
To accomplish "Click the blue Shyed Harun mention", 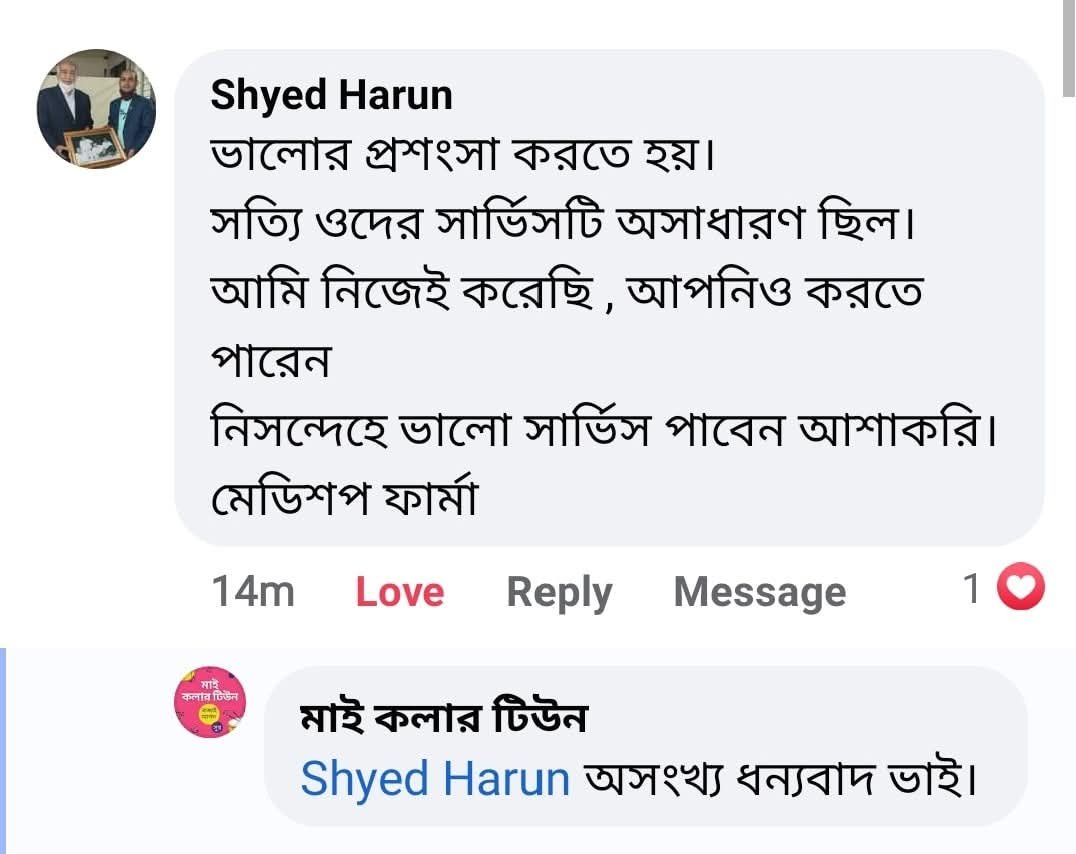I will (434, 778).
